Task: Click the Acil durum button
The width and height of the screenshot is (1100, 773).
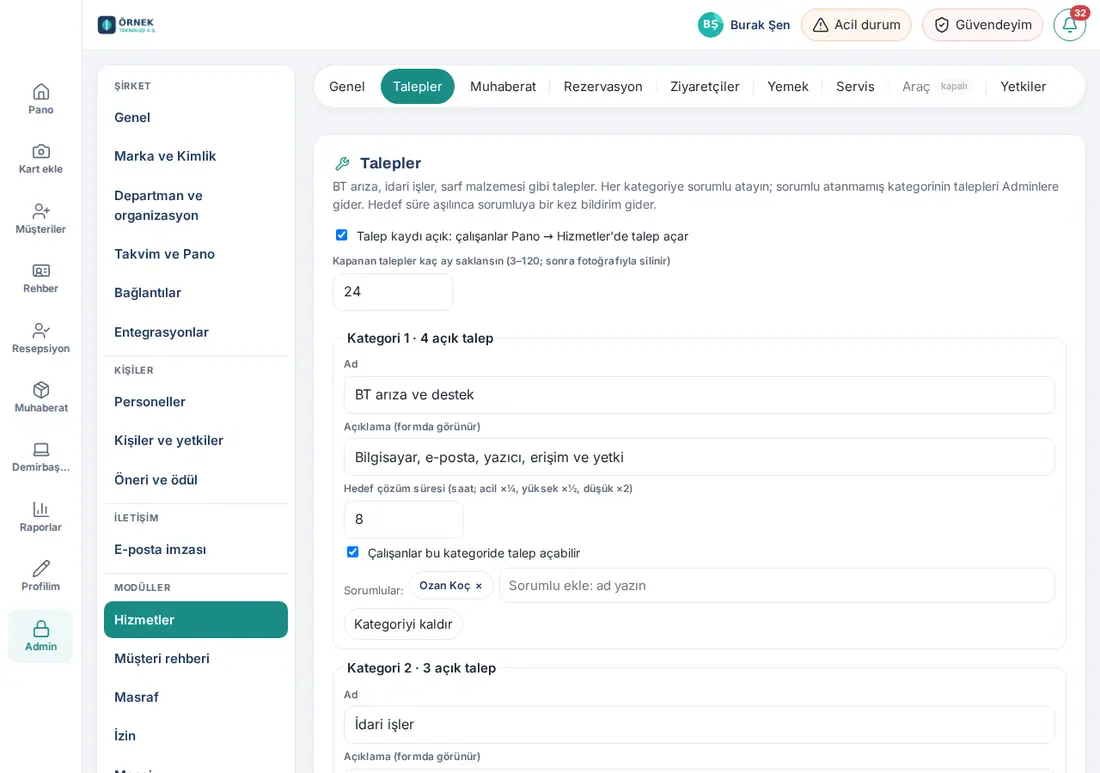Action: (x=857, y=25)
